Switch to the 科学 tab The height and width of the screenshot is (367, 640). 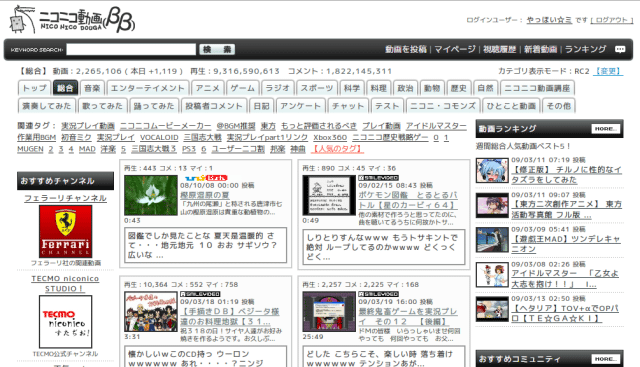[352, 88]
